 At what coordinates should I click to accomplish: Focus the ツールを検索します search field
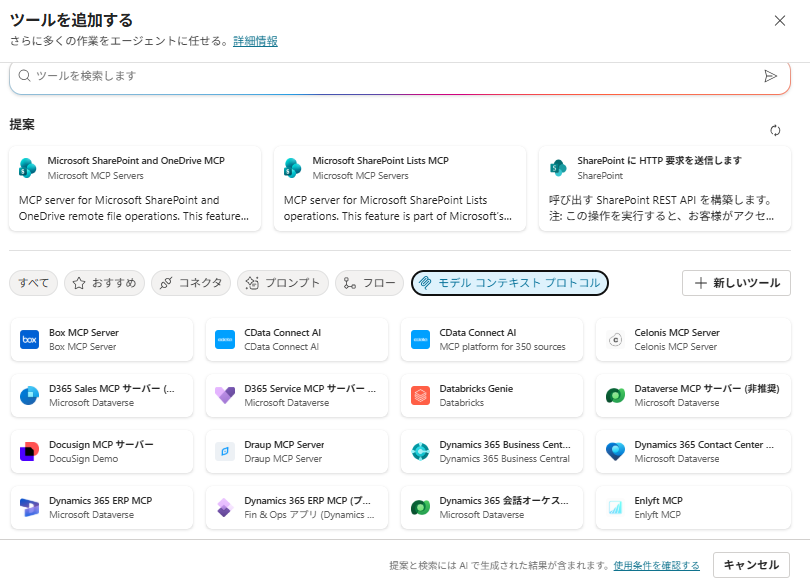pos(400,76)
